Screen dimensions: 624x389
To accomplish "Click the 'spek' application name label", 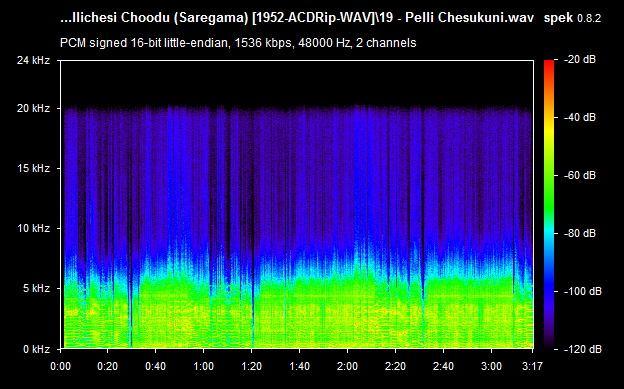I will pyautogui.click(x=558, y=18).
